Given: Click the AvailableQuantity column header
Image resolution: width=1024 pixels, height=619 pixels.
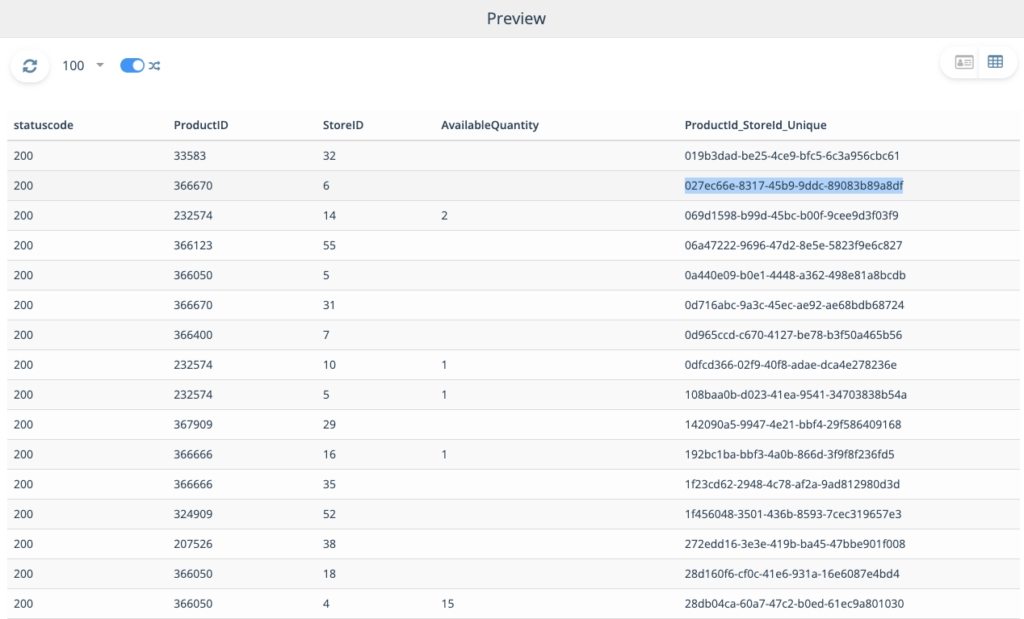Looking at the screenshot, I should 490,125.
